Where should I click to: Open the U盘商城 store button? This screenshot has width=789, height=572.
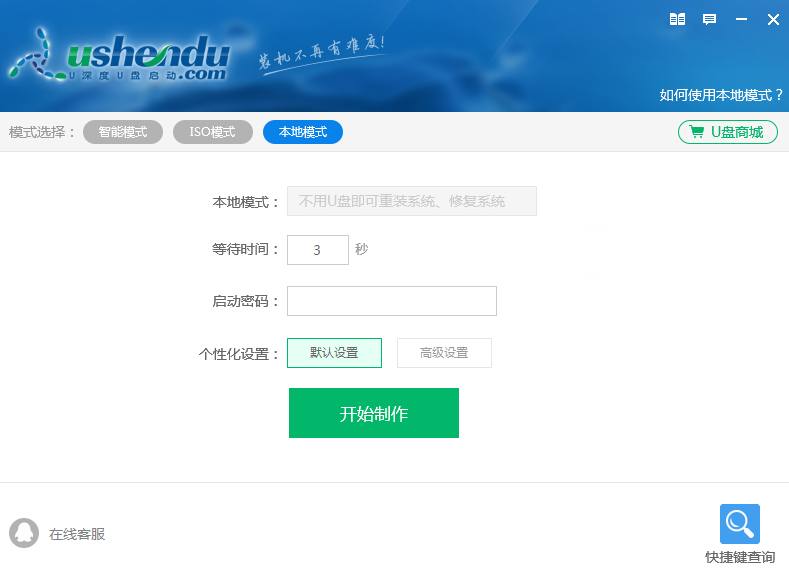coord(728,132)
